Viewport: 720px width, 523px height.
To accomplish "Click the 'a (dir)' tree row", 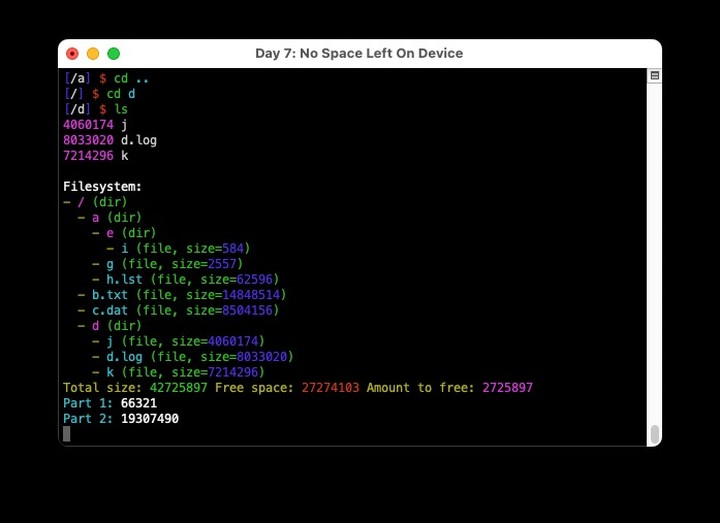I will [x=110, y=217].
